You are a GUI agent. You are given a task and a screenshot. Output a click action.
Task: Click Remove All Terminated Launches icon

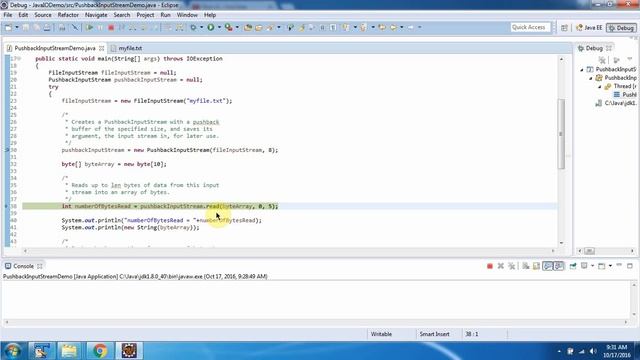(511, 266)
